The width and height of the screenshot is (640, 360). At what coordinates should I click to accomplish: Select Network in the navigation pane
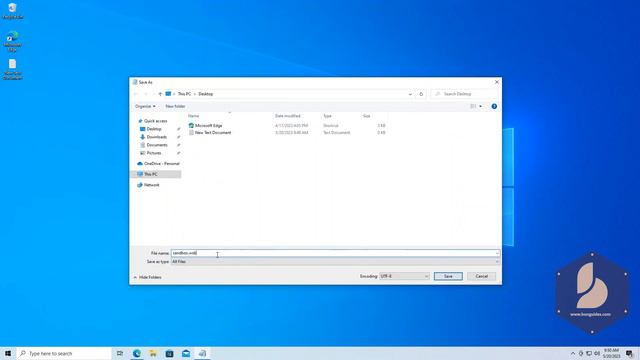click(x=151, y=185)
